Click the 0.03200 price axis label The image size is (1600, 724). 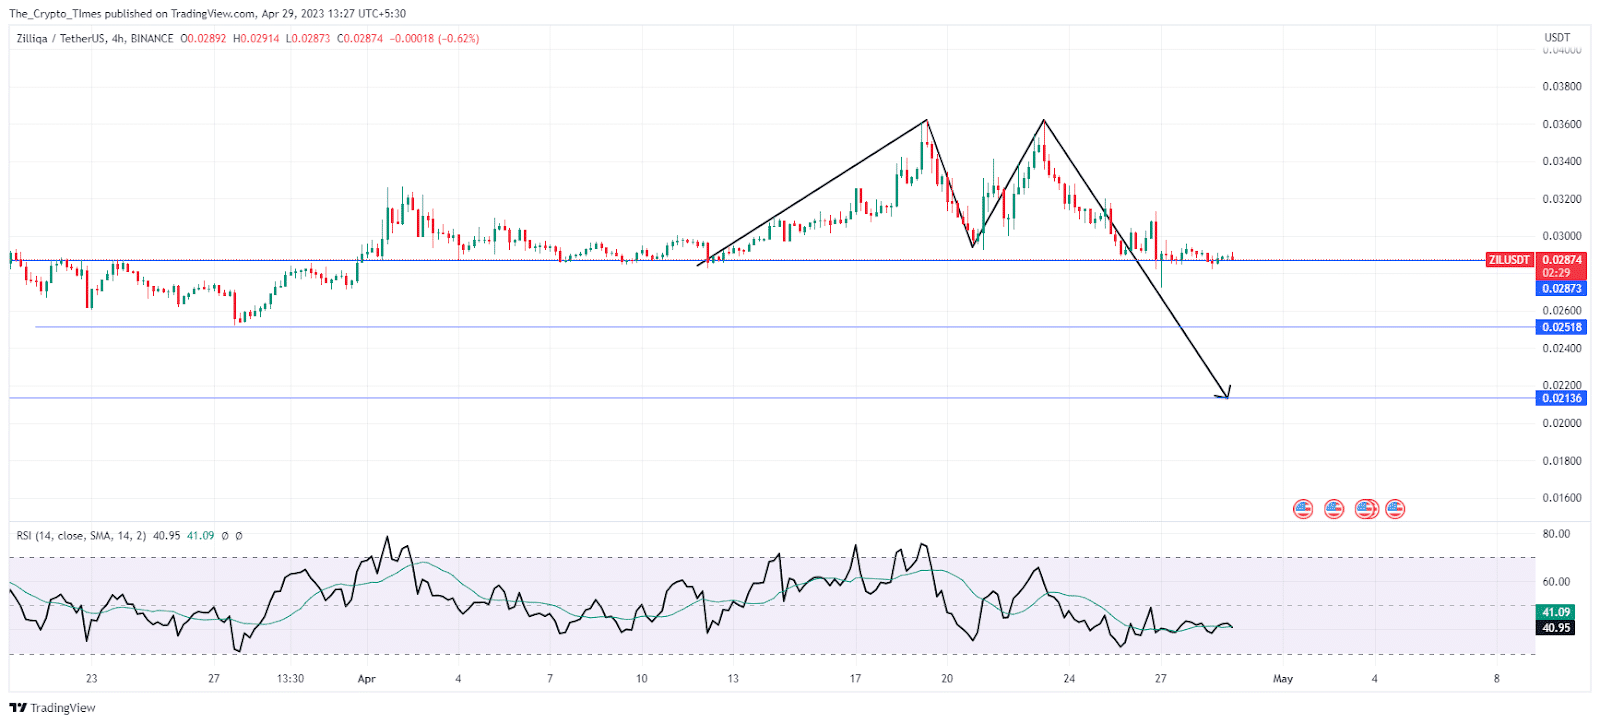1562,200
